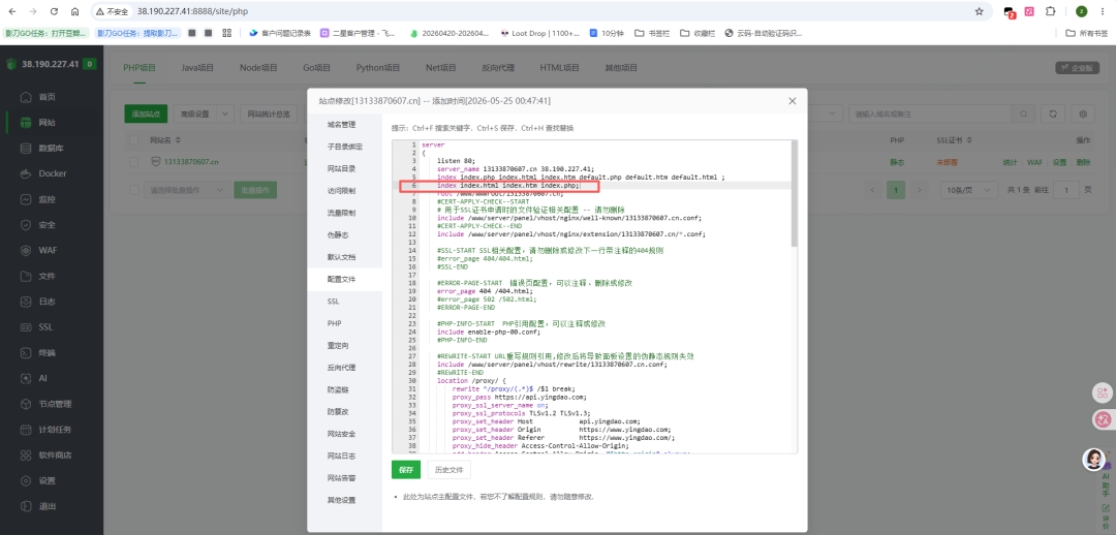The image size is (1116, 535).
Task: Open the 软件商店 software store icon
Action: 26,455
